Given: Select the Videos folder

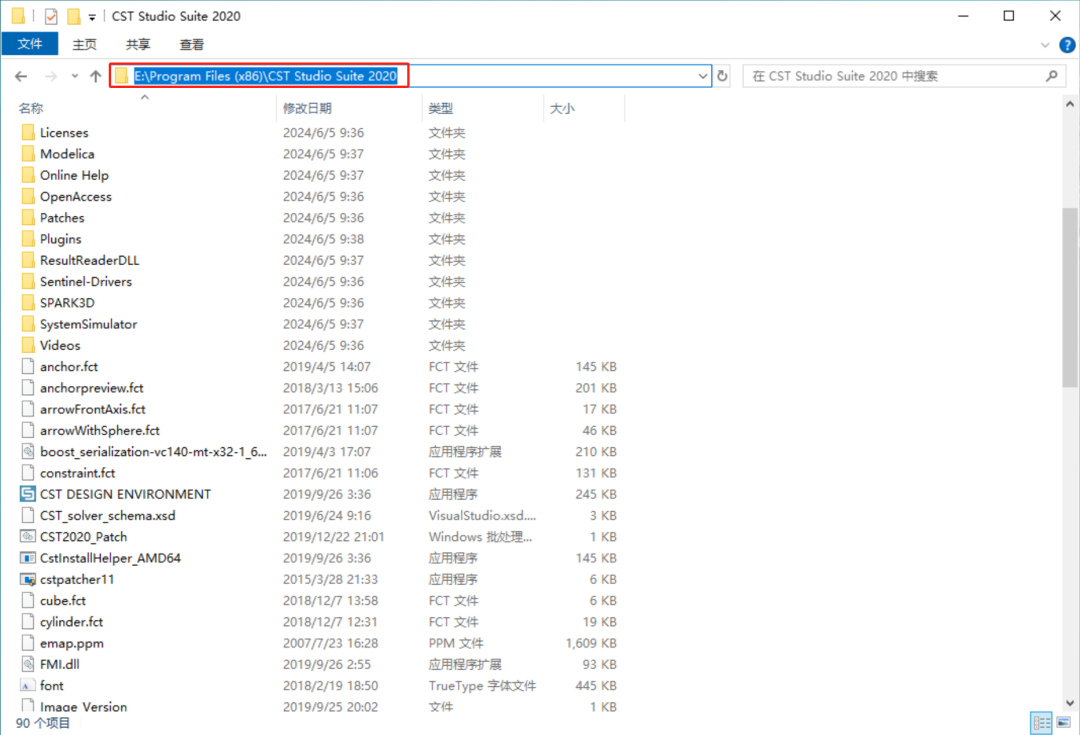Looking at the screenshot, I should [60, 346].
